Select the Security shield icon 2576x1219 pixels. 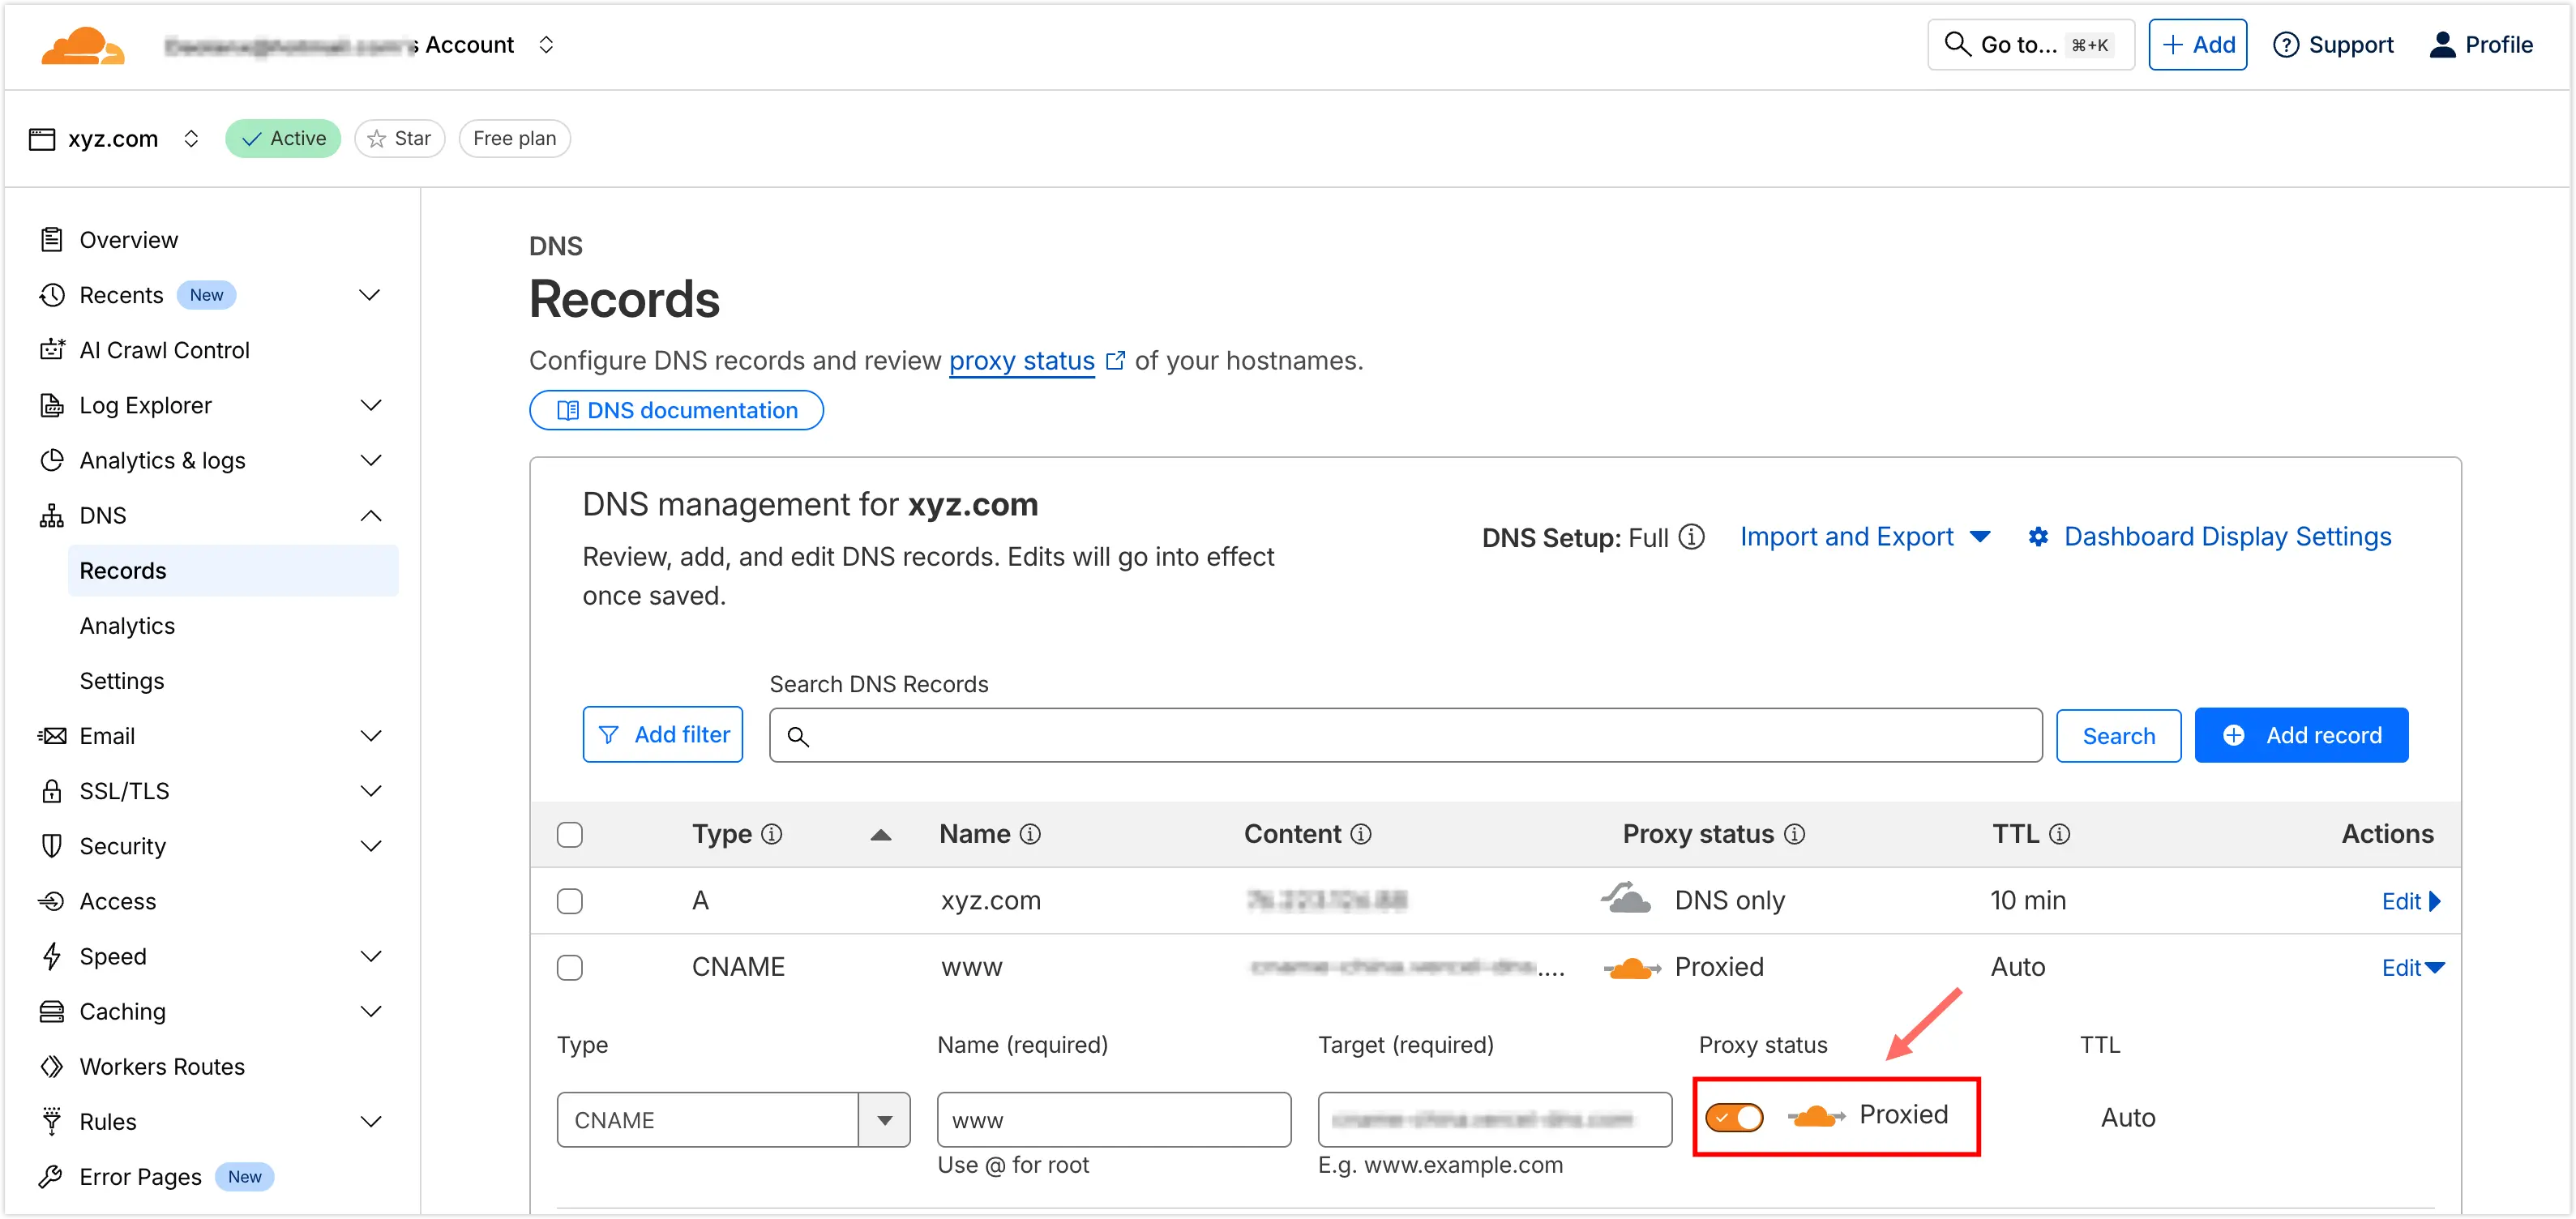52,845
